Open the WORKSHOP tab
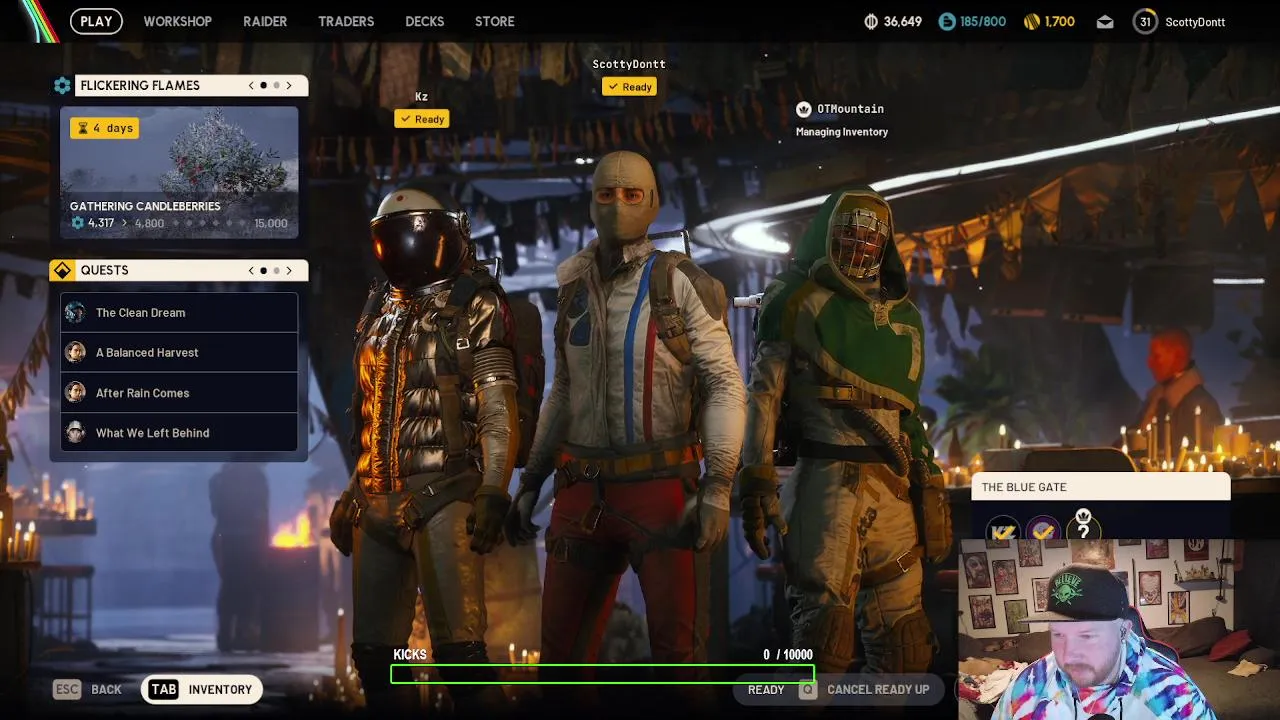The height and width of the screenshot is (720, 1280). click(x=177, y=21)
